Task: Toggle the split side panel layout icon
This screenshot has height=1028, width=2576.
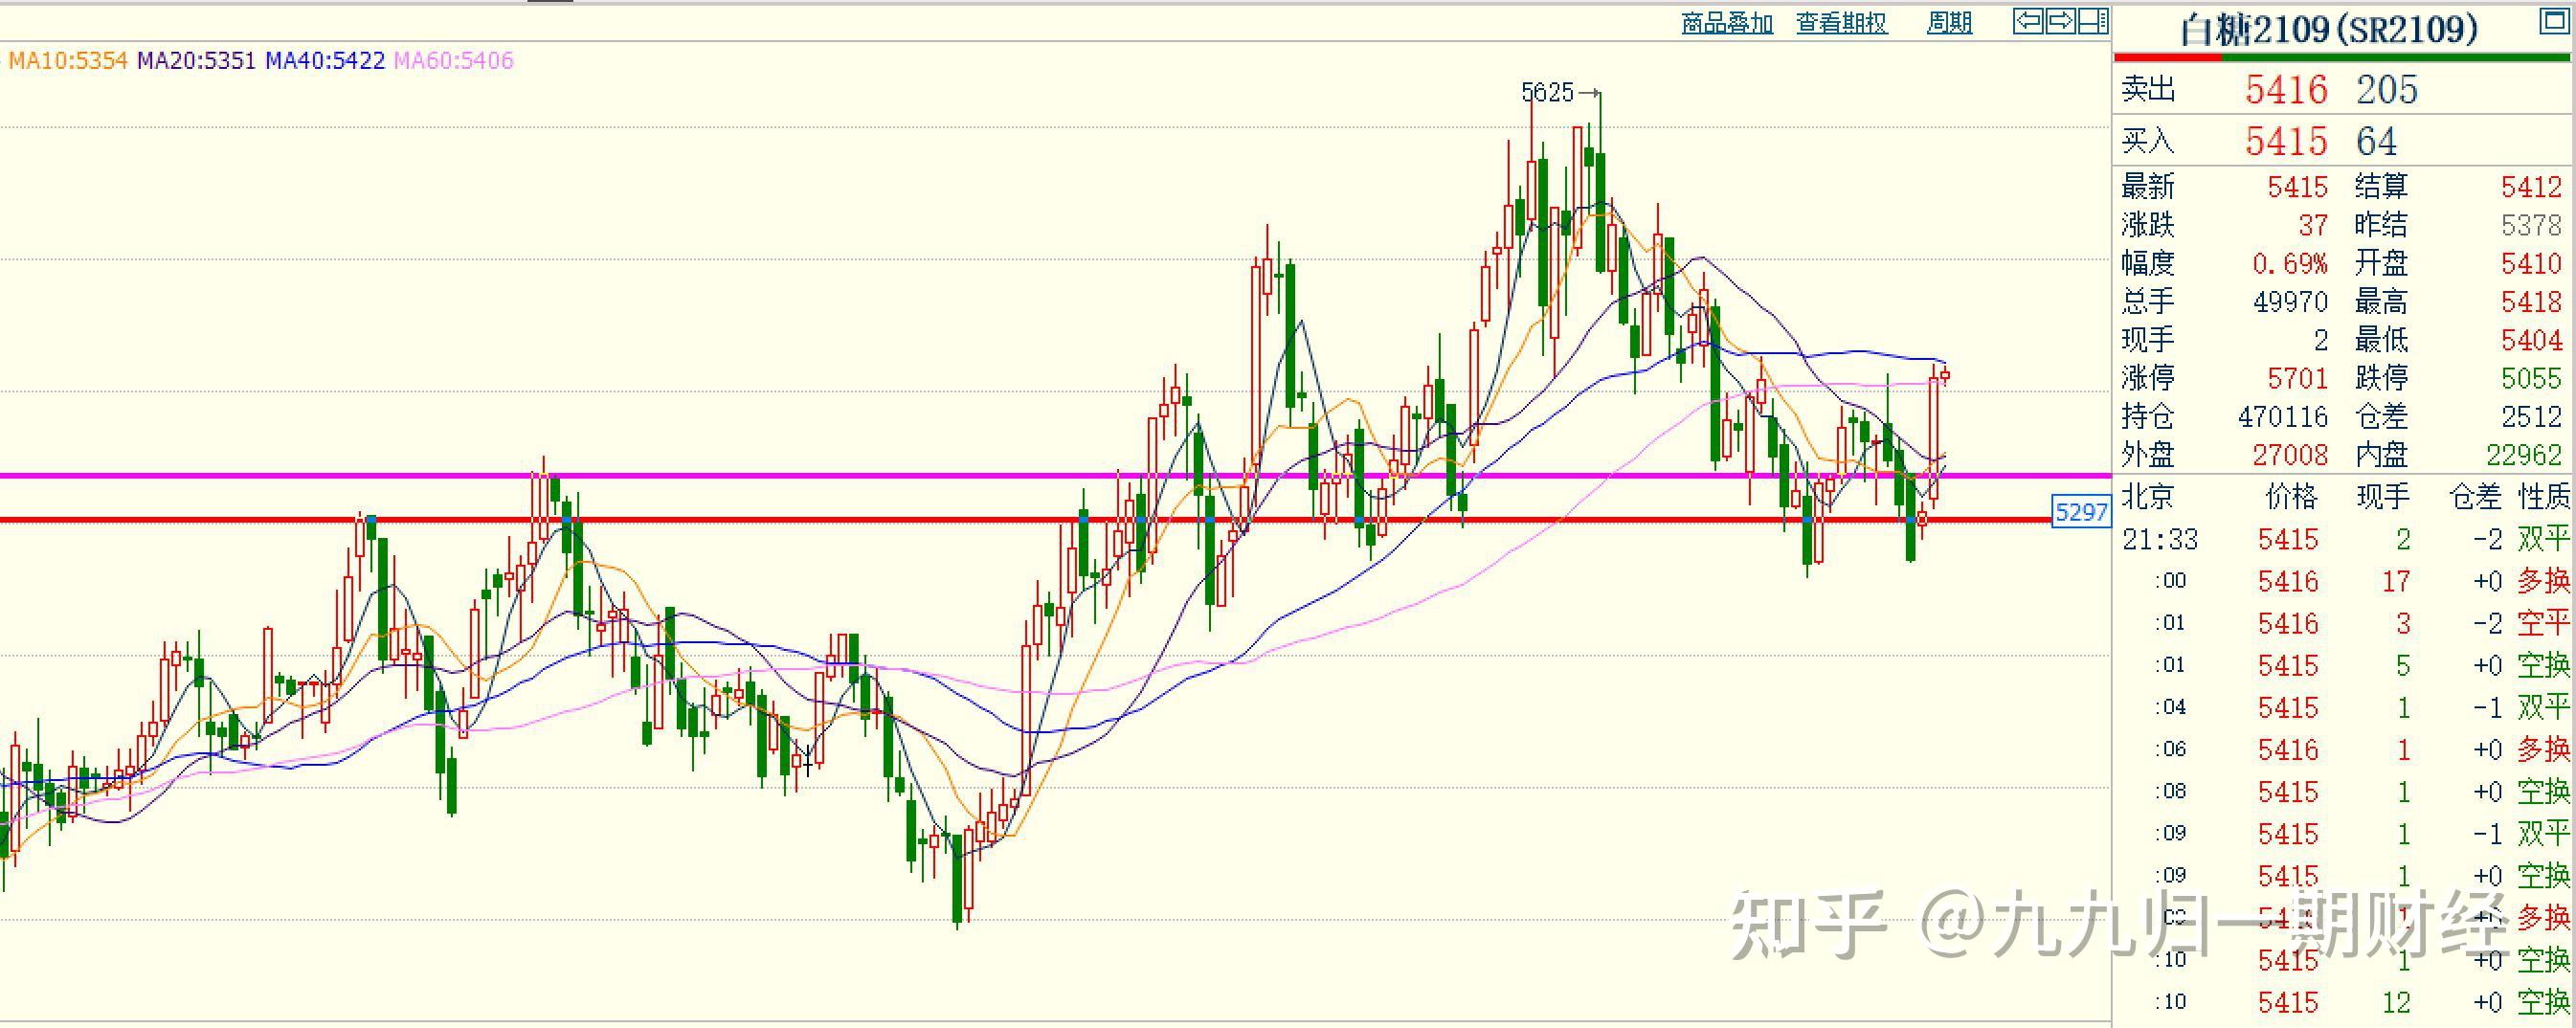Action: click(x=2093, y=21)
